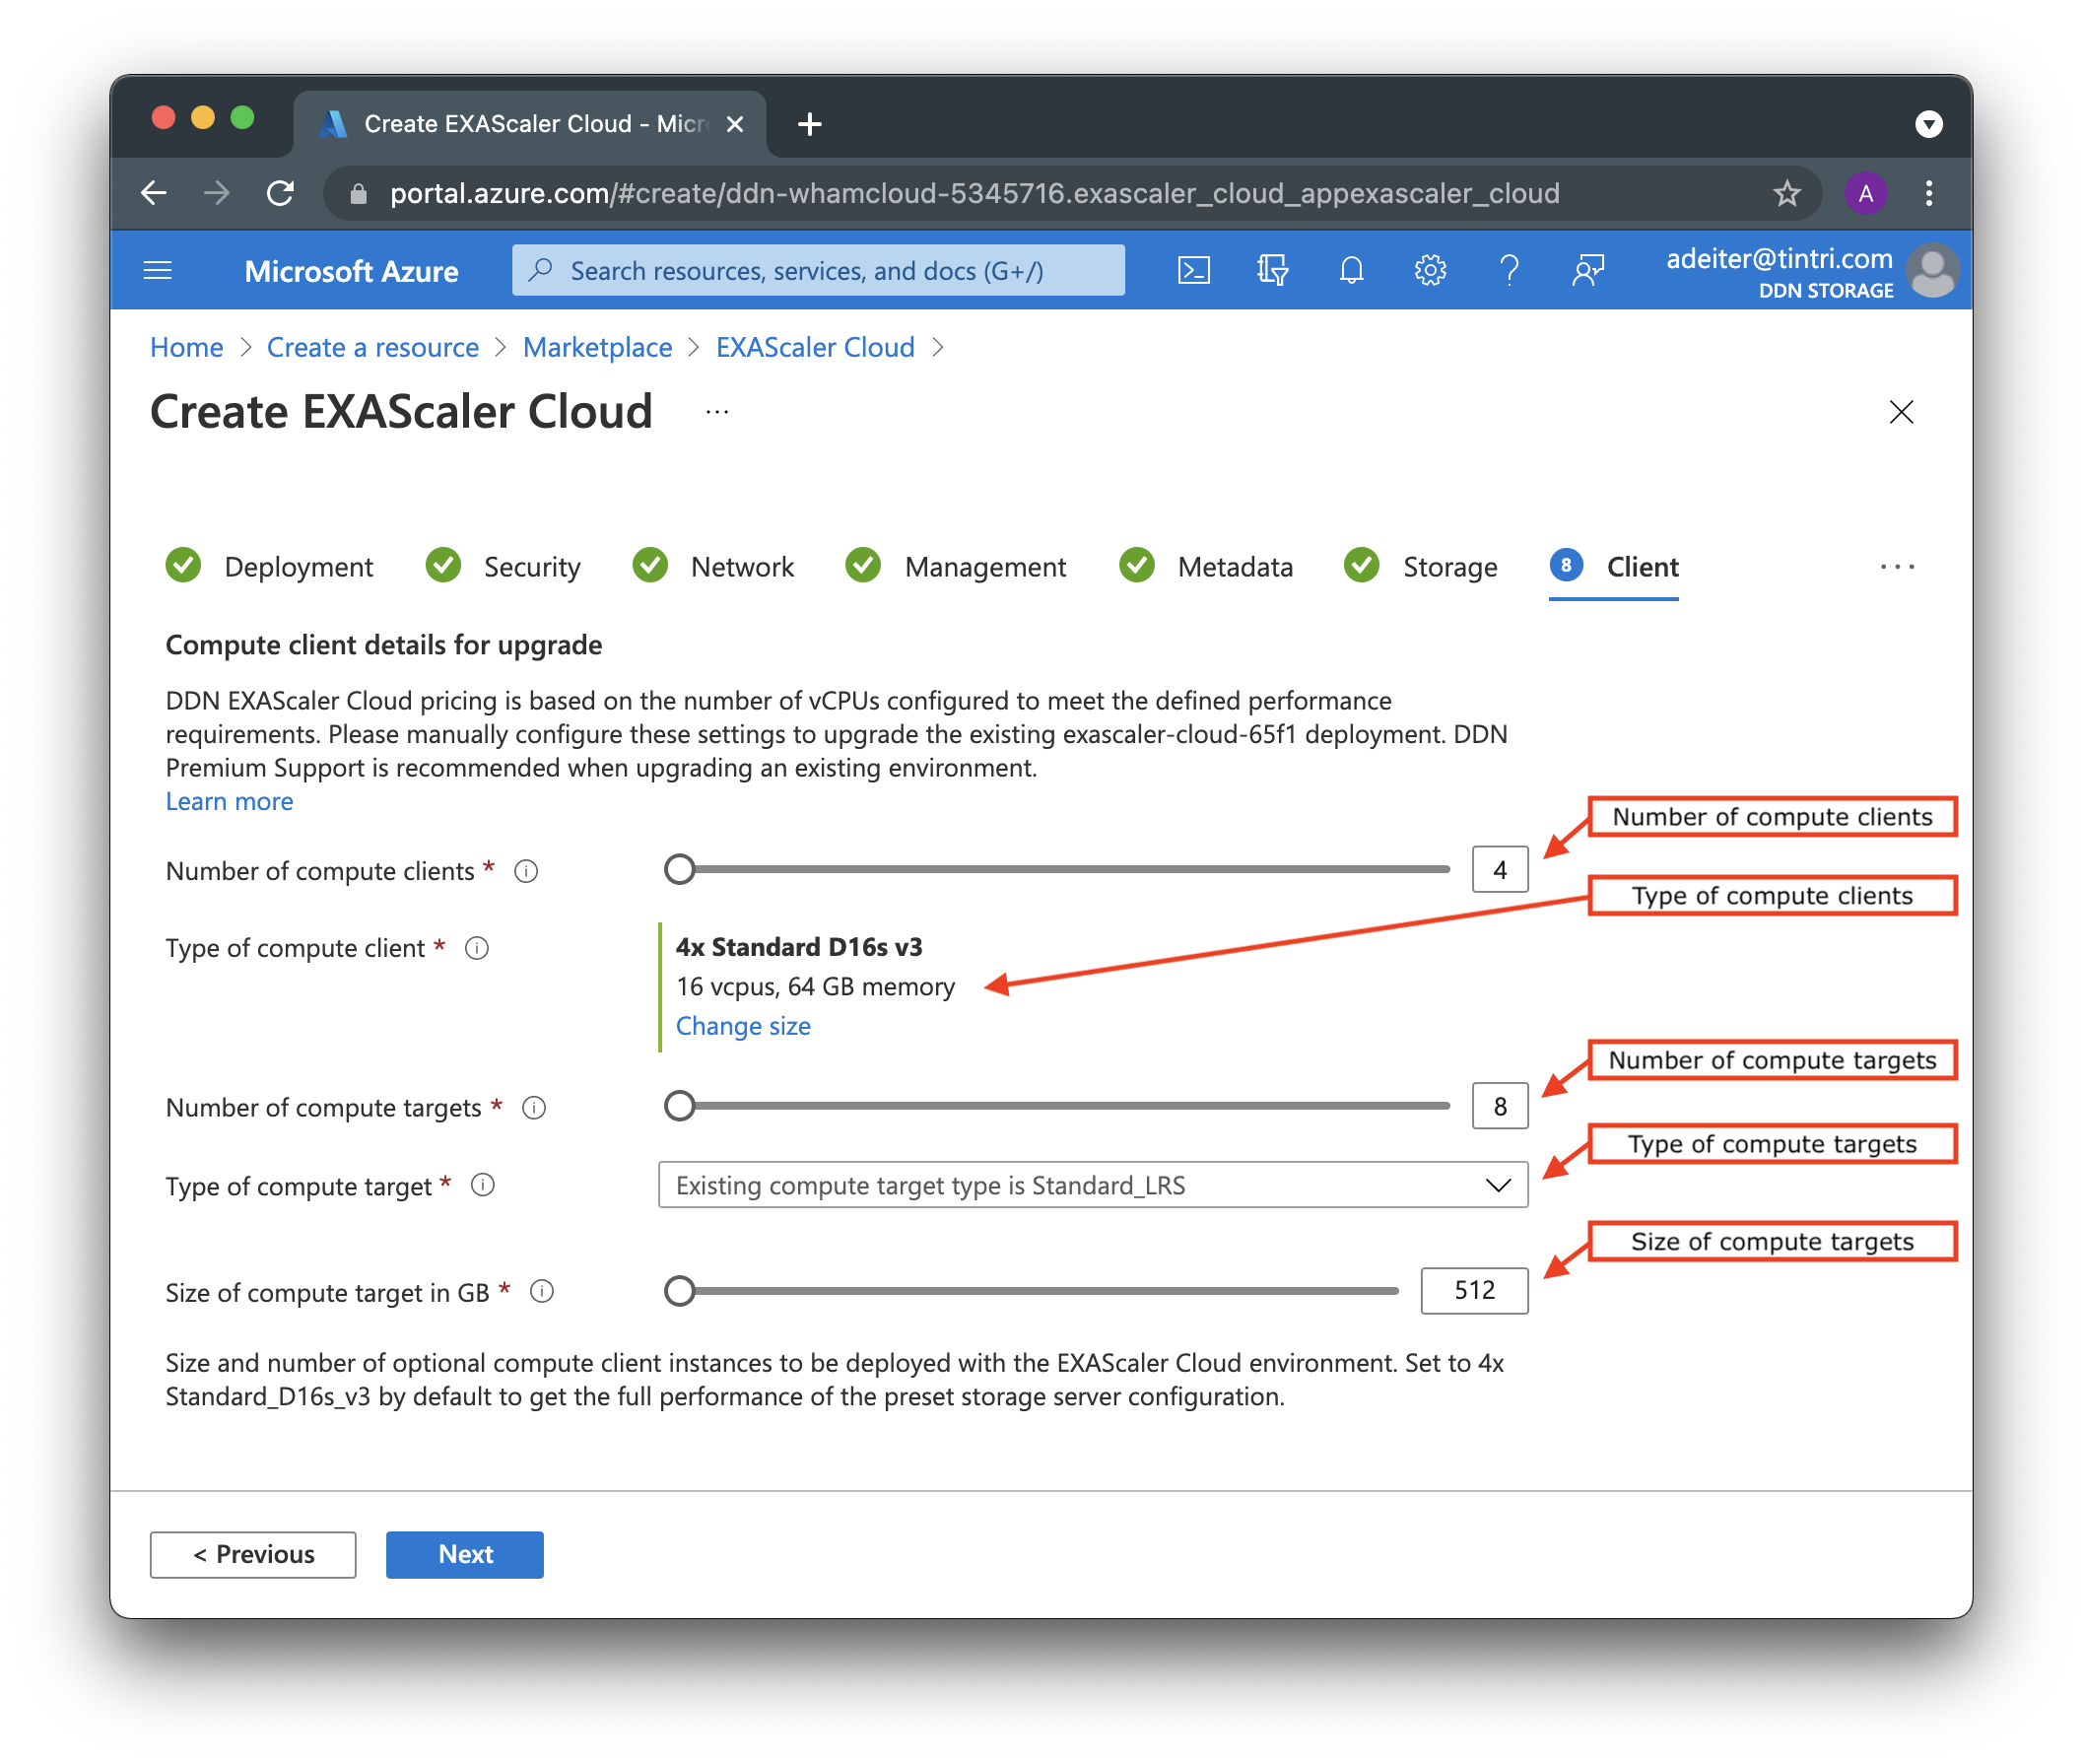Switch to the Network step
2083x1764 pixels.
click(713, 567)
